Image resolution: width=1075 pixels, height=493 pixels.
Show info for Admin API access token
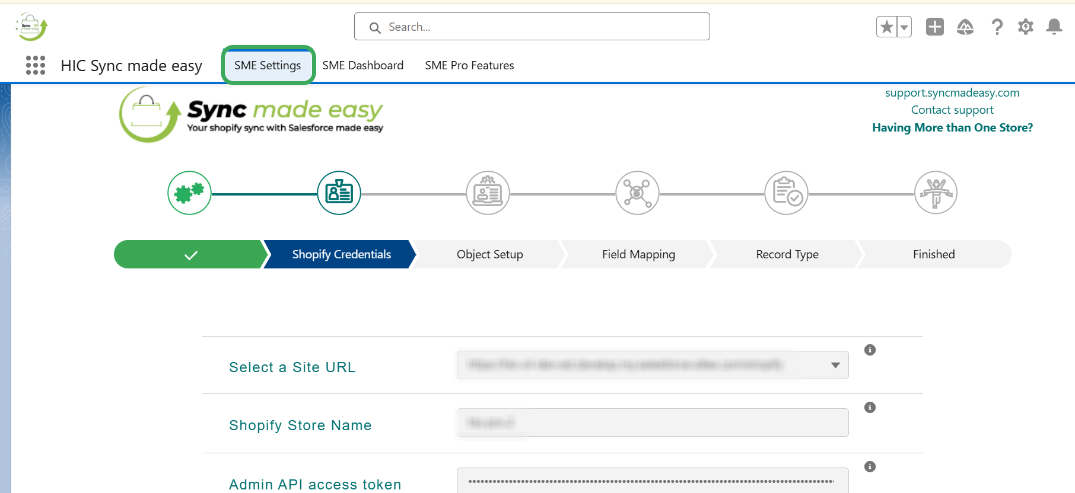[870, 466]
